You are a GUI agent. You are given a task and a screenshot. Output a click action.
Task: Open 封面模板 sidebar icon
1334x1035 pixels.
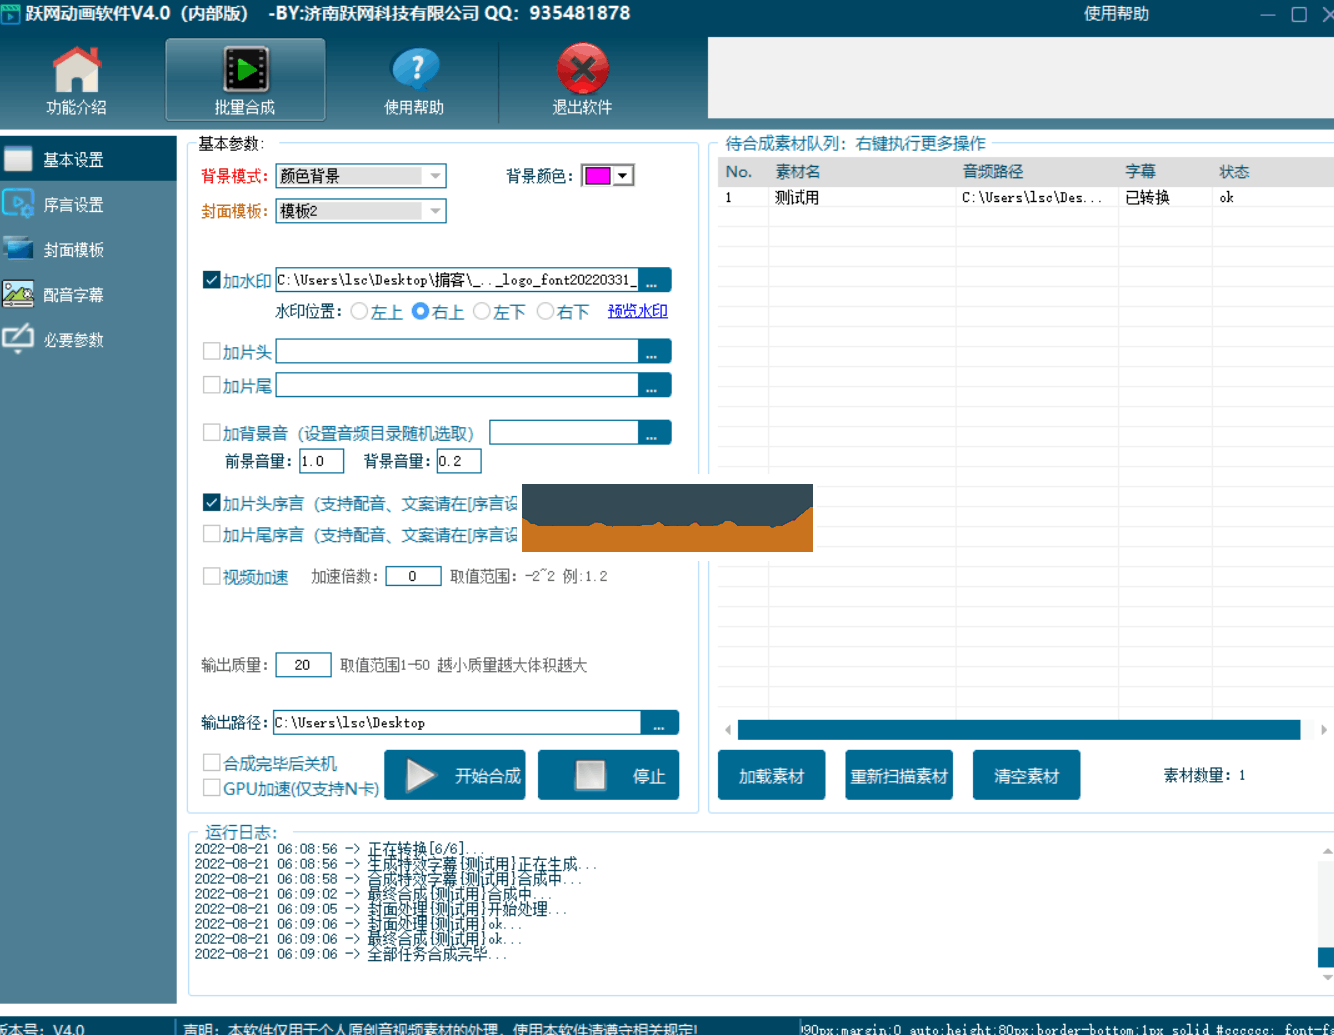(x=18, y=249)
